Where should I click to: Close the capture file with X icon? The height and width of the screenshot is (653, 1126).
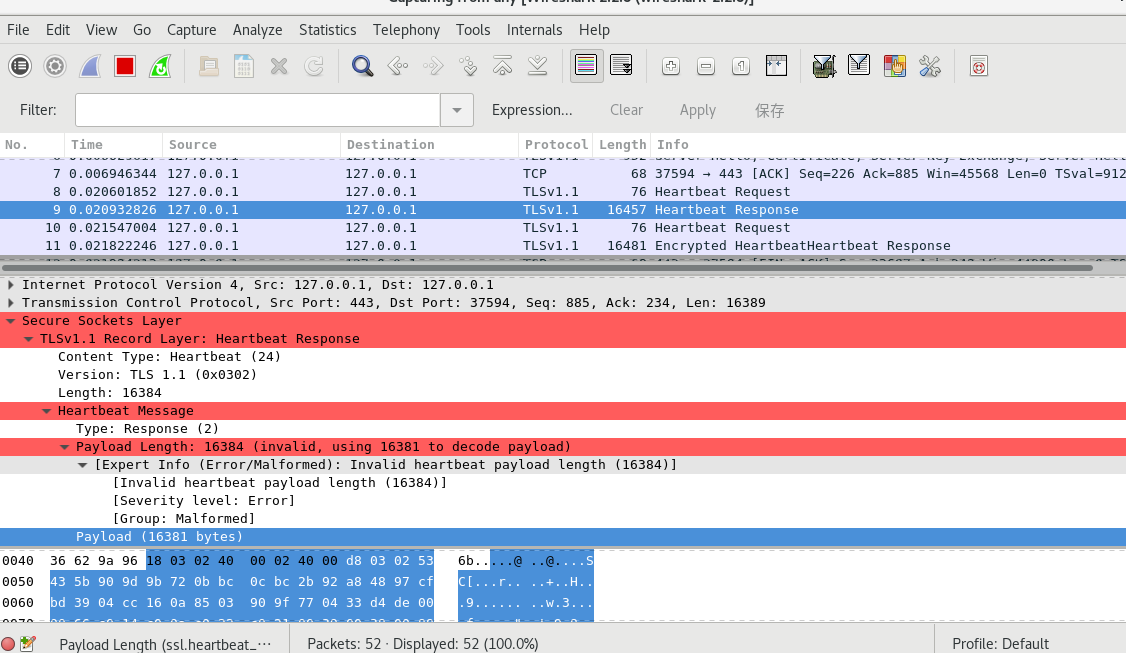[x=279, y=66]
